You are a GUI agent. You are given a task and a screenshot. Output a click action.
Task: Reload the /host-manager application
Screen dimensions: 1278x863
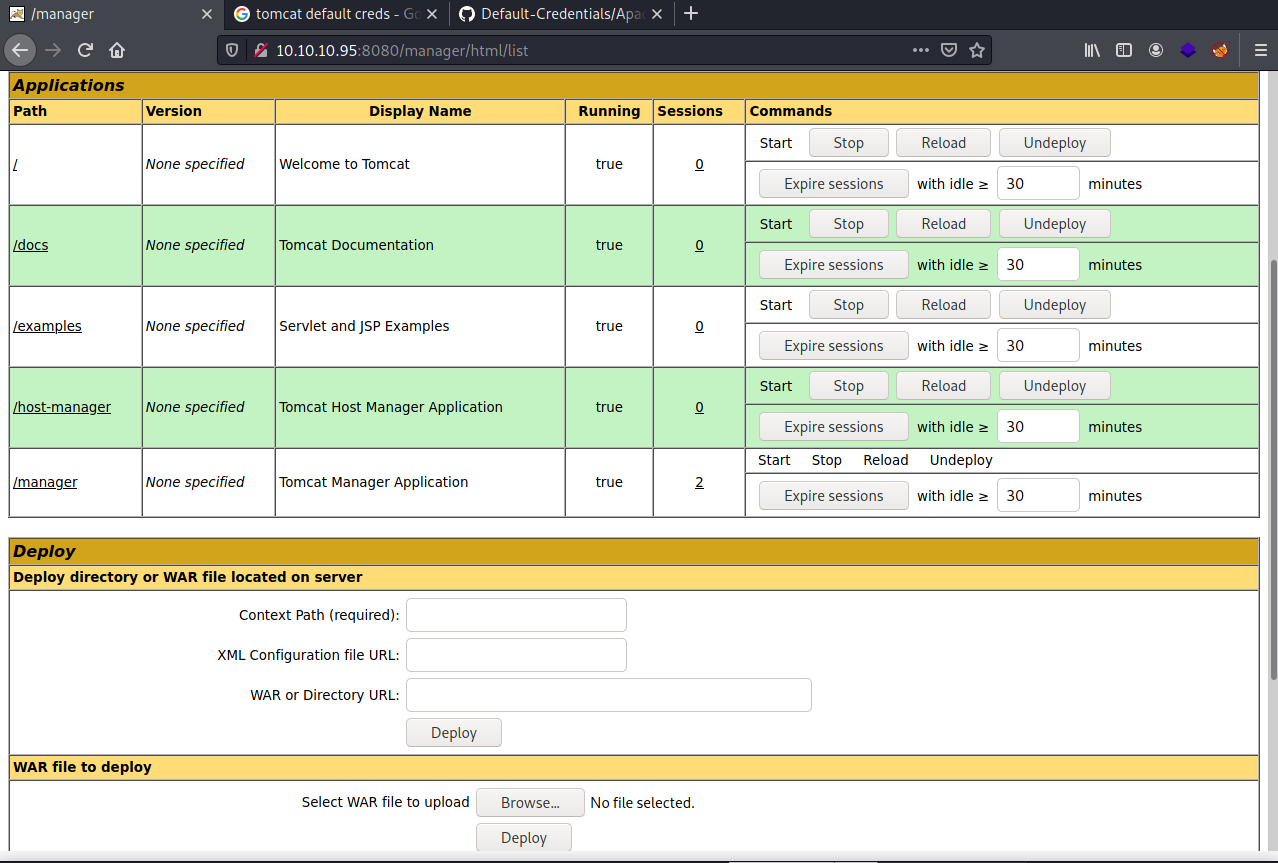(943, 386)
